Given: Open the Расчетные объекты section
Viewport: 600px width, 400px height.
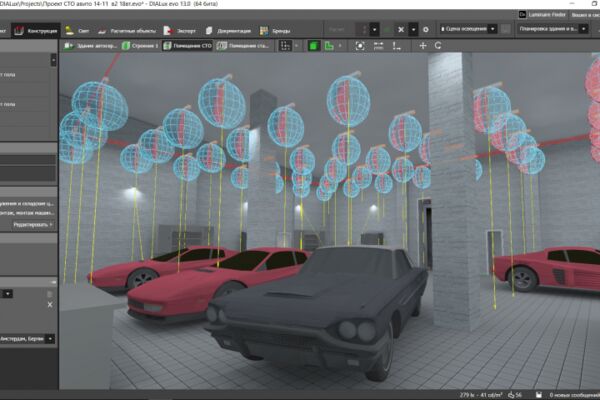Looking at the screenshot, I should tap(127, 31).
